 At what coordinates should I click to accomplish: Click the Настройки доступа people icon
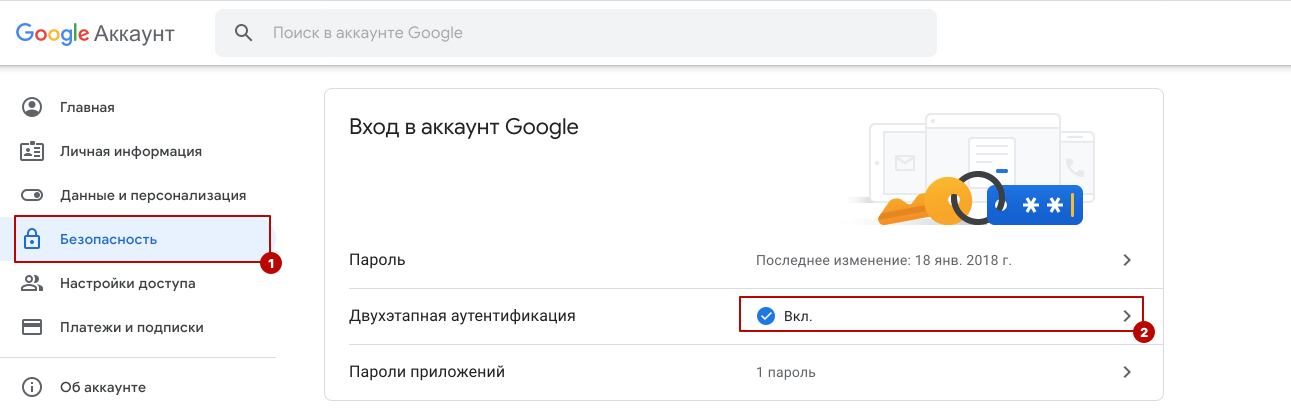click(x=32, y=283)
